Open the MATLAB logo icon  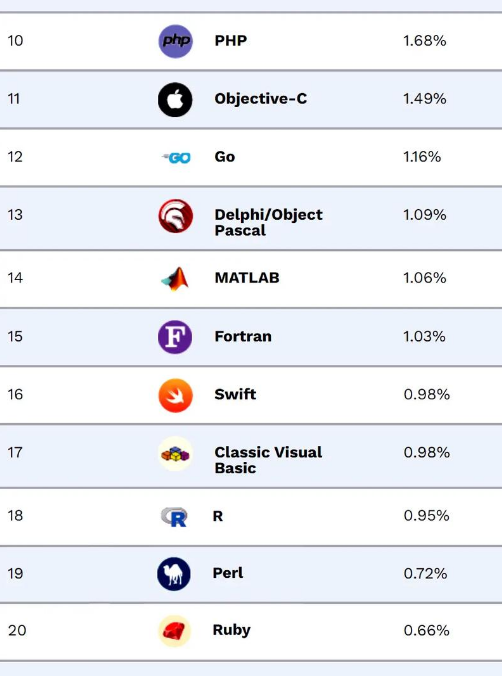pos(175,279)
